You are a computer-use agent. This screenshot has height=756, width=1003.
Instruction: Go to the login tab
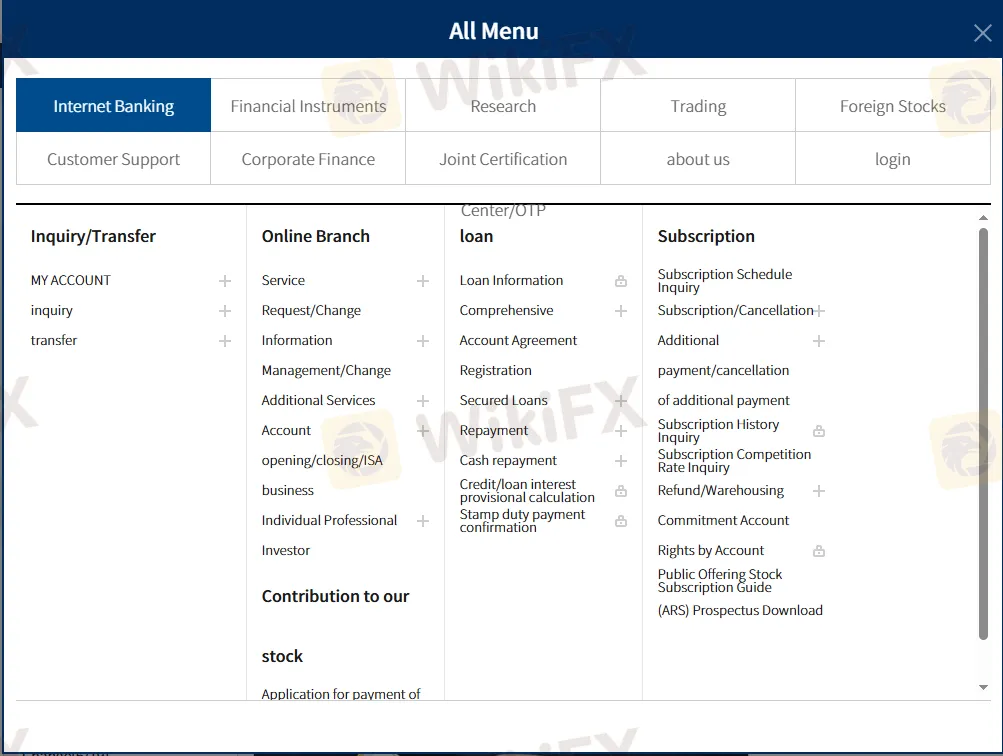(892, 159)
